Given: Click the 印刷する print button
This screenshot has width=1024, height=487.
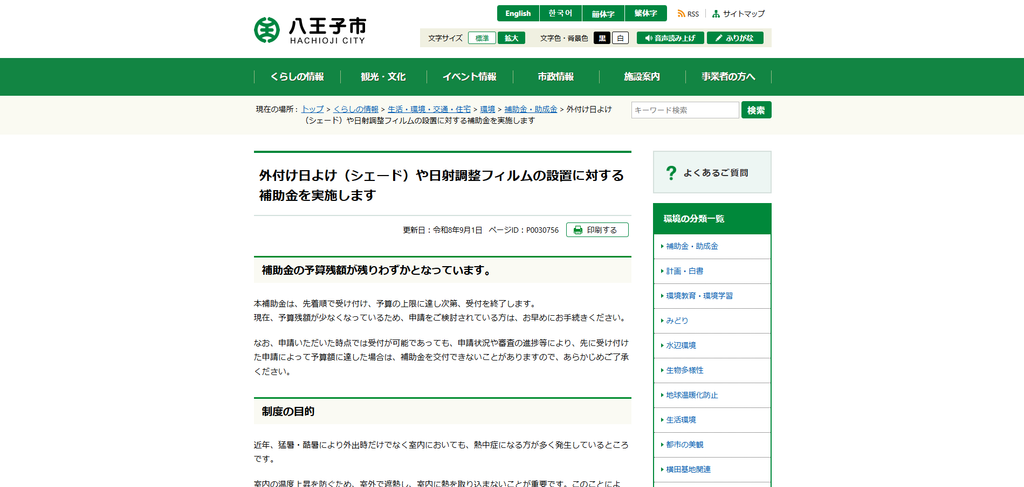Looking at the screenshot, I should tap(597, 230).
